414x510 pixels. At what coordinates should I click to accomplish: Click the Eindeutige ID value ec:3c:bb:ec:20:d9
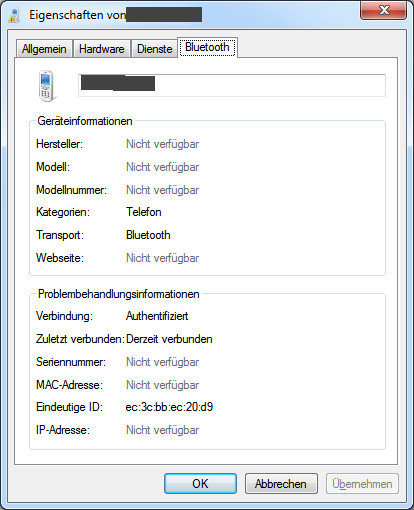169,407
